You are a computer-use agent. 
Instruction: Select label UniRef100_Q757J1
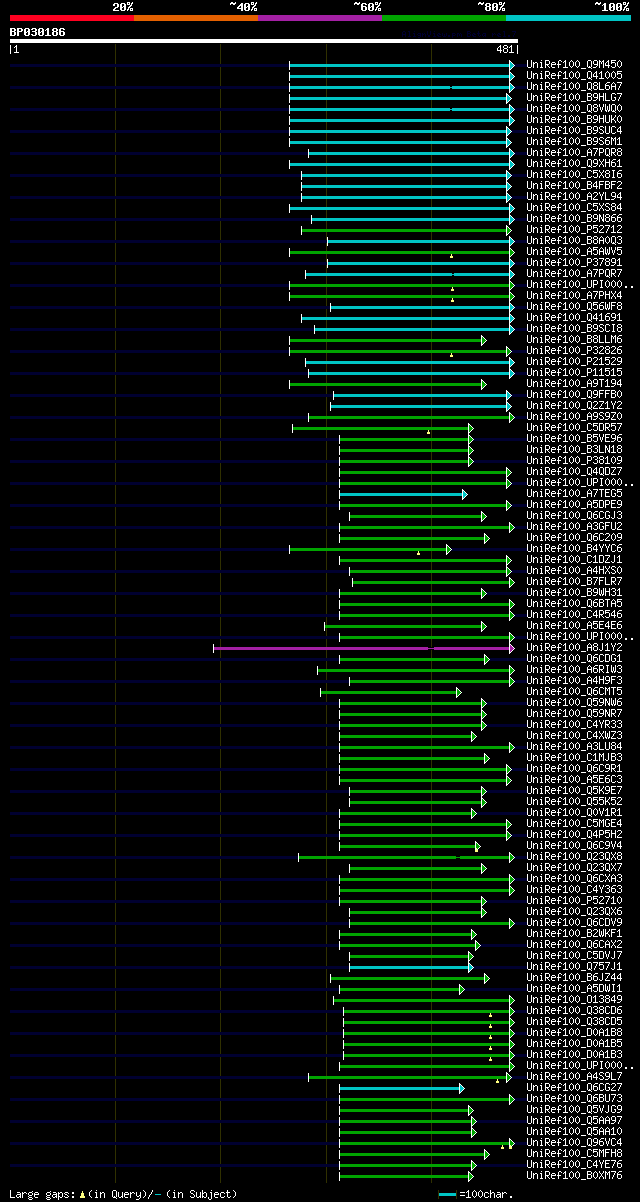[x=574, y=966]
